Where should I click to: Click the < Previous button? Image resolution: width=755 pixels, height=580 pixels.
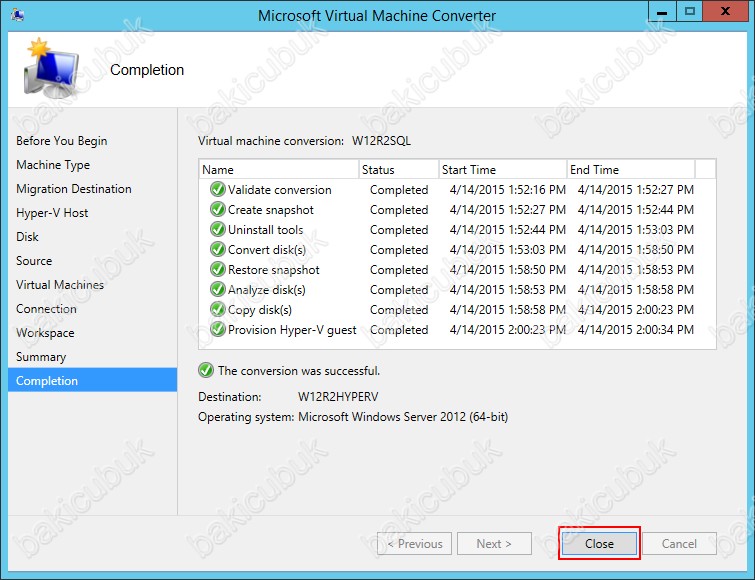415,543
